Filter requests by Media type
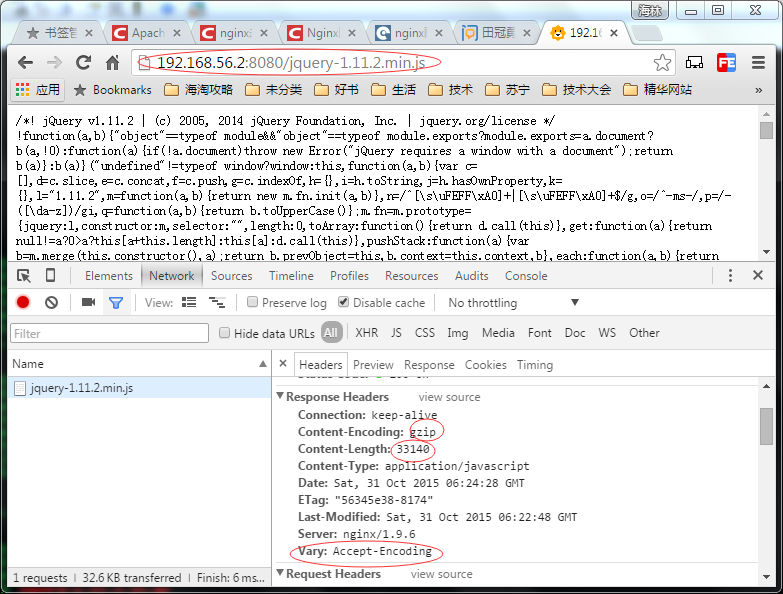 498,333
